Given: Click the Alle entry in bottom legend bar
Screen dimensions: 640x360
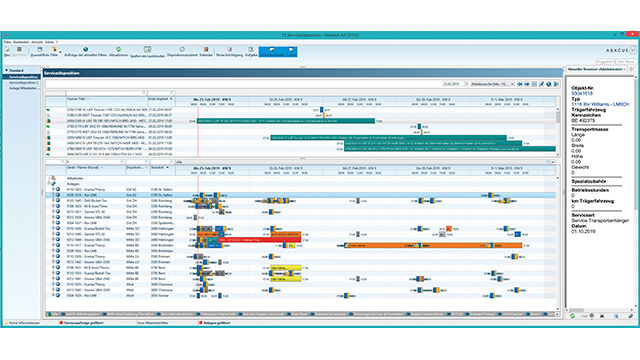Looking at the screenshot, I should [x=53, y=314].
